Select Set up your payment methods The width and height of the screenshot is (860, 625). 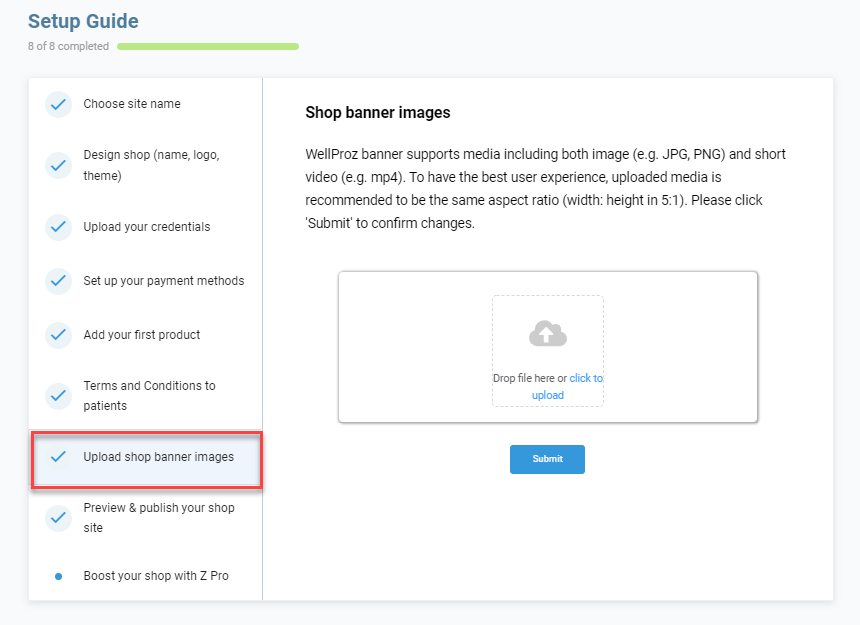tap(164, 281)
